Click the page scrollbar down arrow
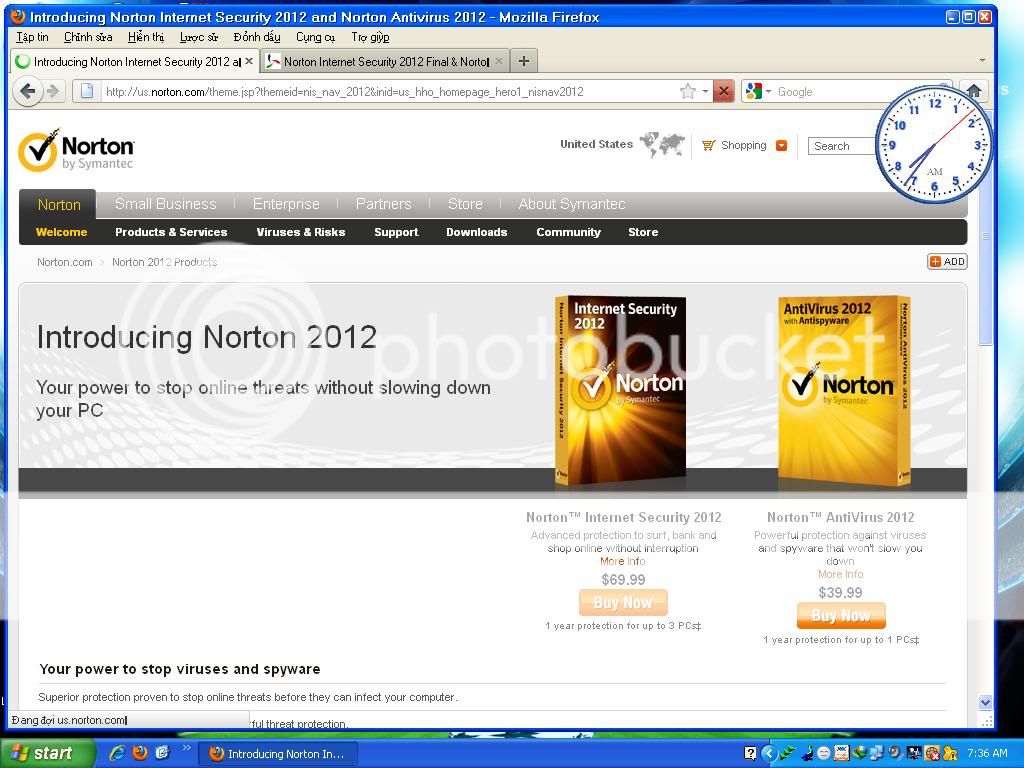Image resolution: width=1024 pixels, height=768 pixels. click(985, 703)
